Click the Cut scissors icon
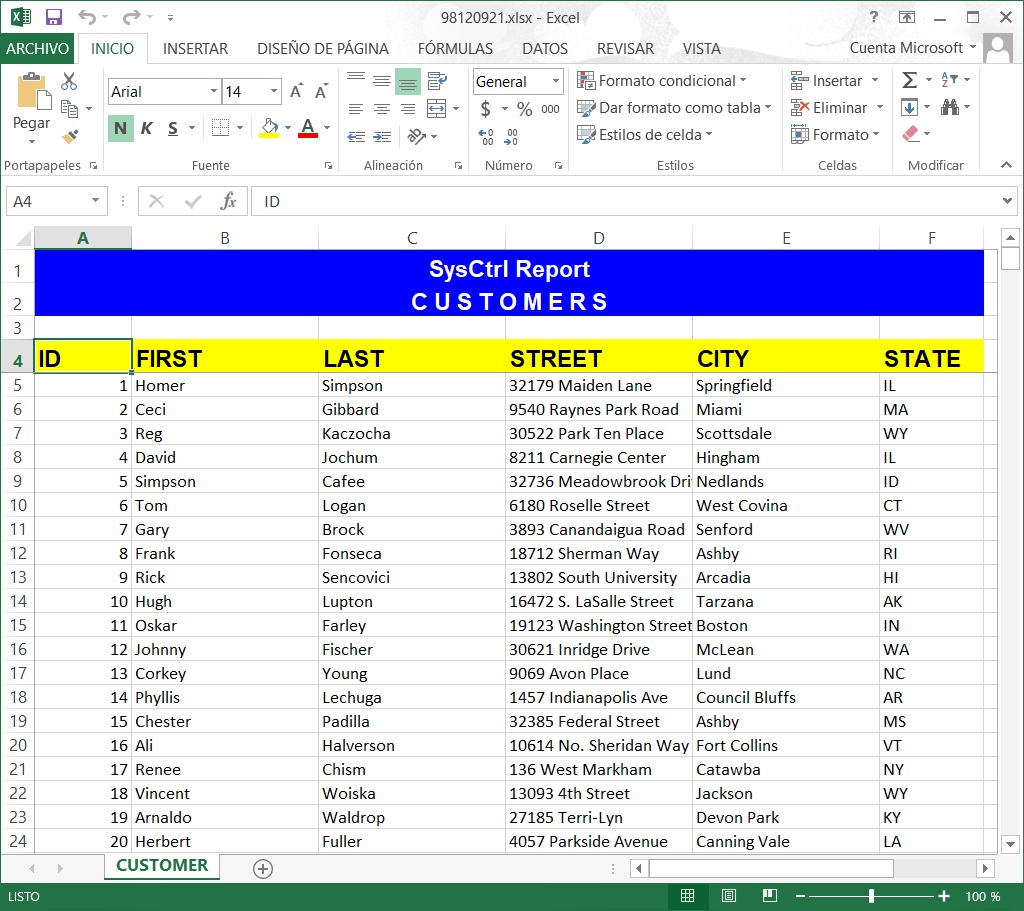This screenshot has height=911, width=1024. click(69, 81)
